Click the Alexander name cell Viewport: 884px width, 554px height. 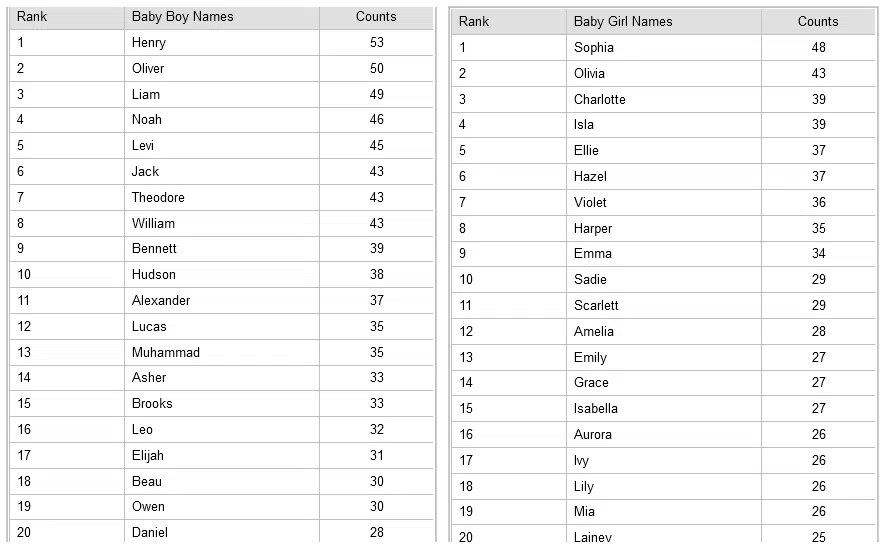click(x=222, y=301)
